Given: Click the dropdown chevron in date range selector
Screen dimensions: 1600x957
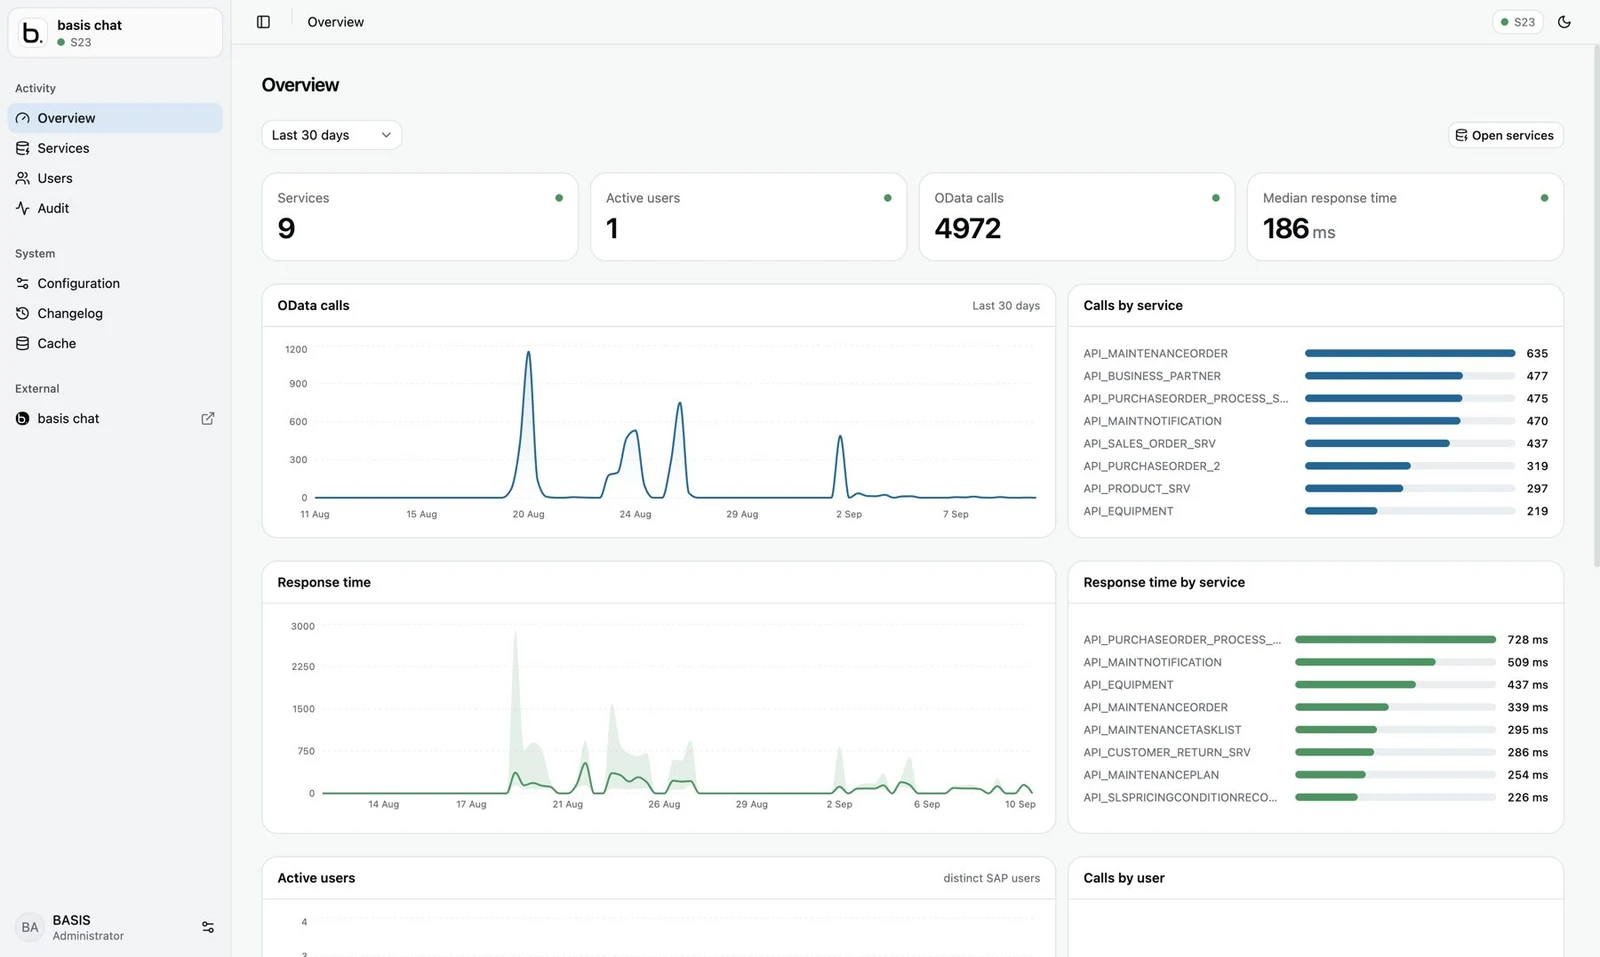Looking at the screenshot, I should point(386,135).
